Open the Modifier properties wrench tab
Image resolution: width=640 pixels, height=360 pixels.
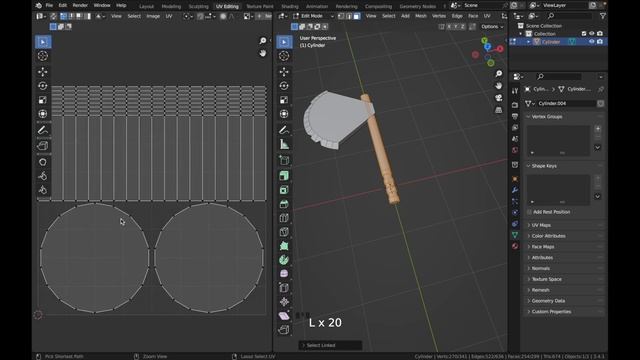515,190
